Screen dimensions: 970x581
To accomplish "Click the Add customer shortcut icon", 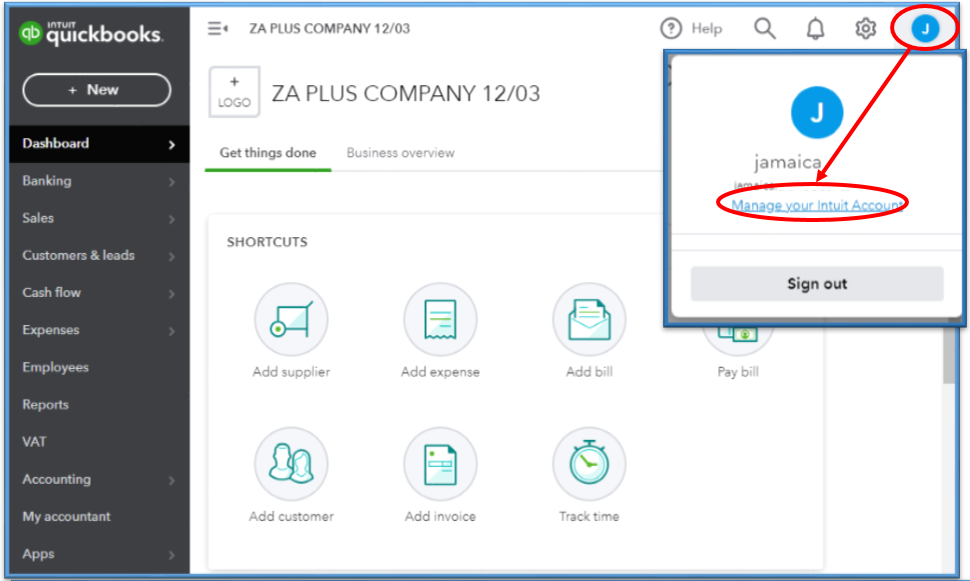I will 291,464.
